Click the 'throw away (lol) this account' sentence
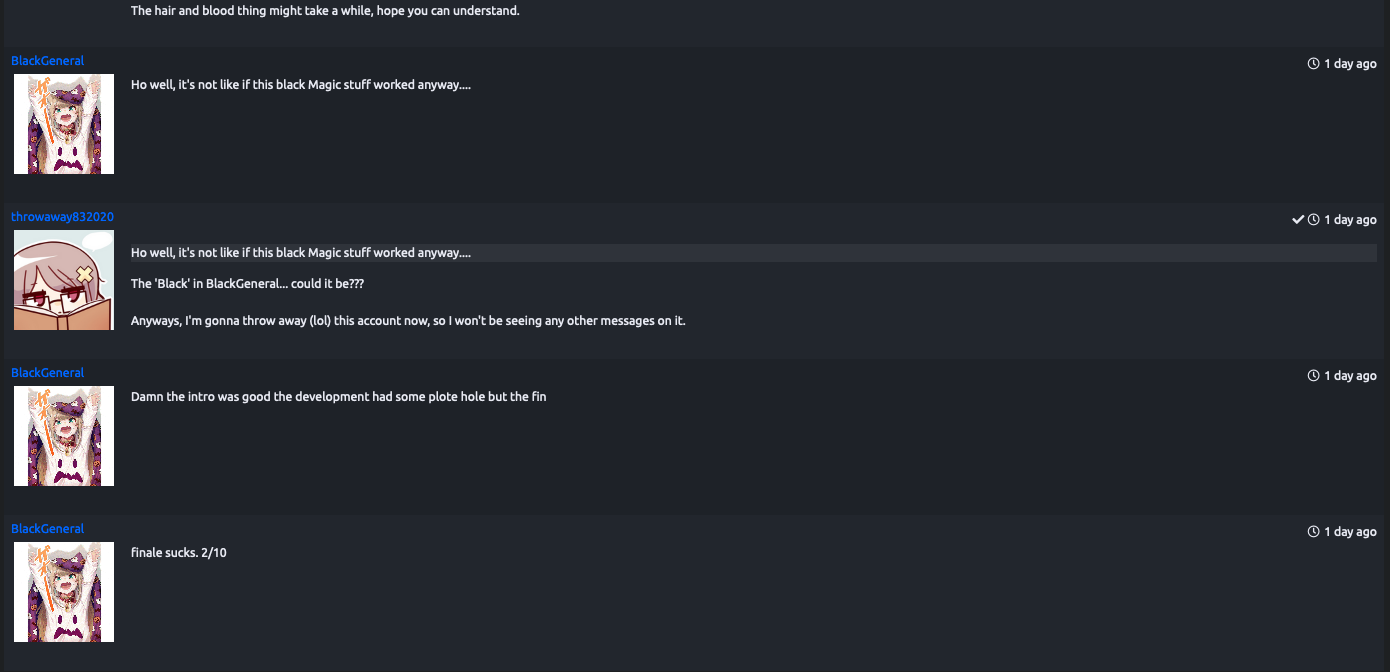Screen dimensions: 1390x672 click(x=408, y=321)
